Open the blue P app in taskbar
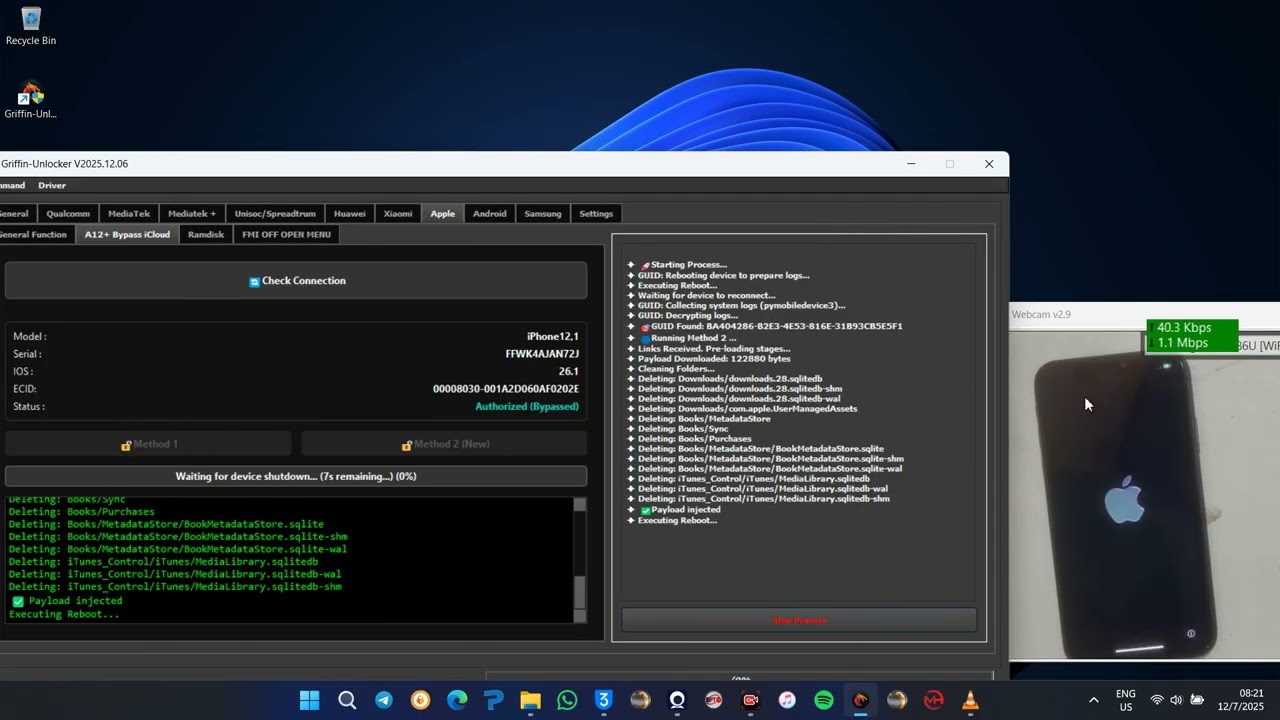Viewport: 1280px width, 720px height. pyautogui.click(x=494, y=700)
